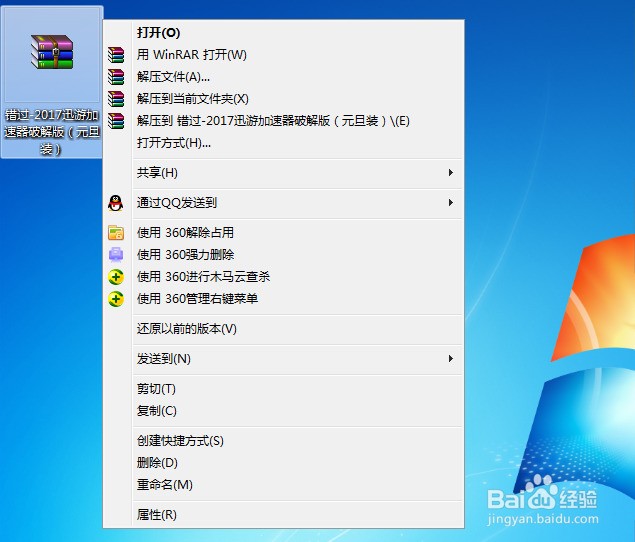Click the 360解除占用 folder icon
The height and width of the screenshot is (542, 635).
click(116, 233)
